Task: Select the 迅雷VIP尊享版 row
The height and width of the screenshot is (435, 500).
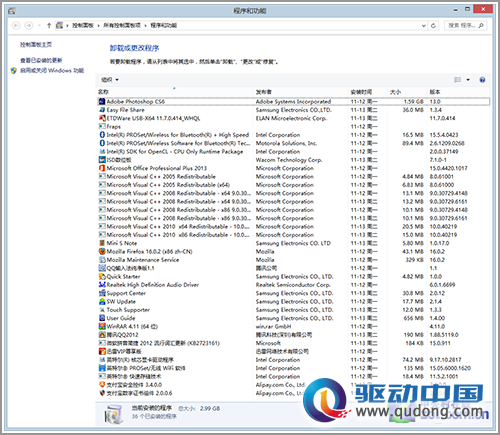Action: pos(293,351)
